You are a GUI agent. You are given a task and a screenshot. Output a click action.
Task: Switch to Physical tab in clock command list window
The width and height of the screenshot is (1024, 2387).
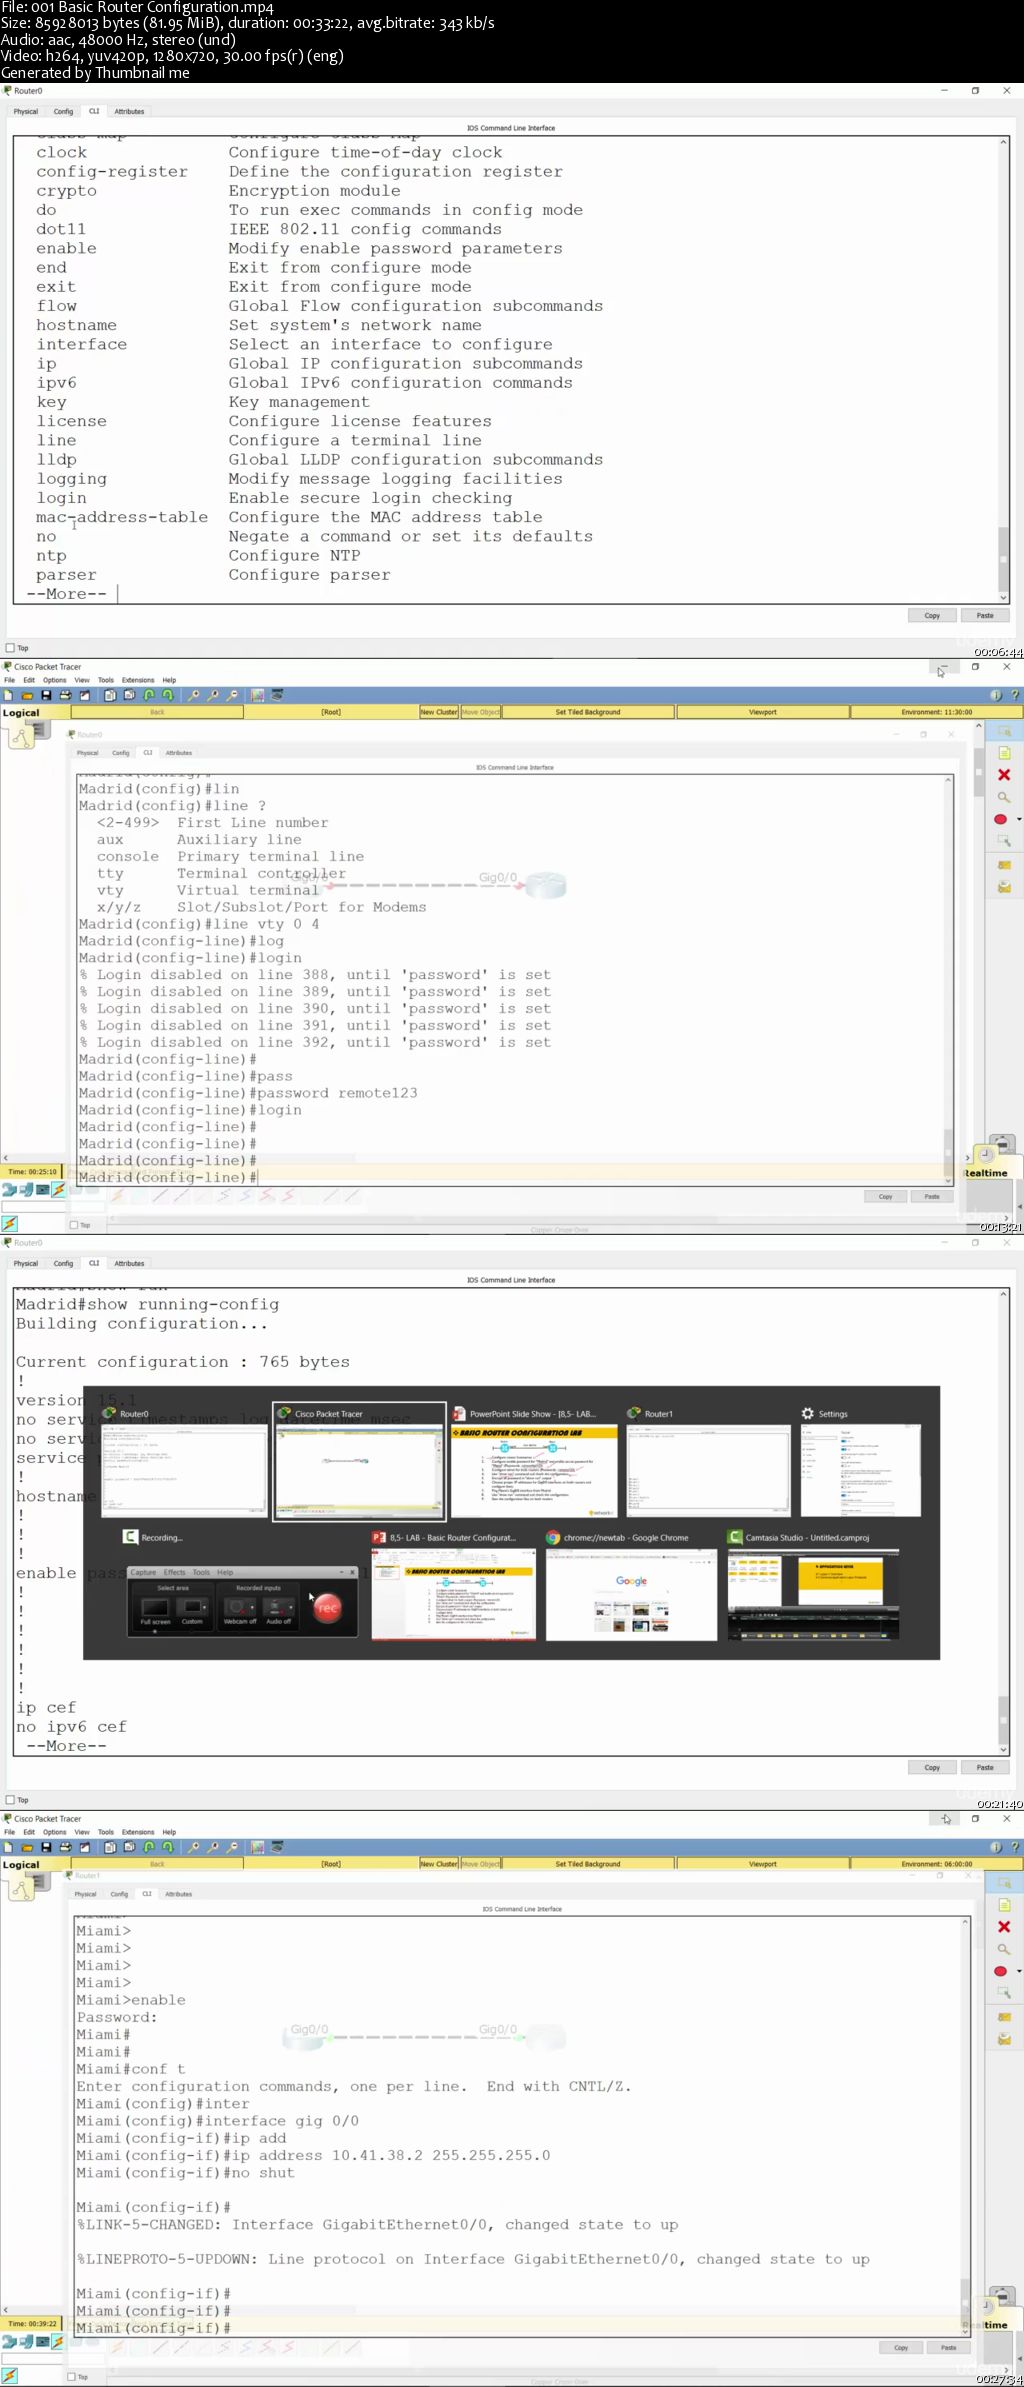tap(26, 112)
